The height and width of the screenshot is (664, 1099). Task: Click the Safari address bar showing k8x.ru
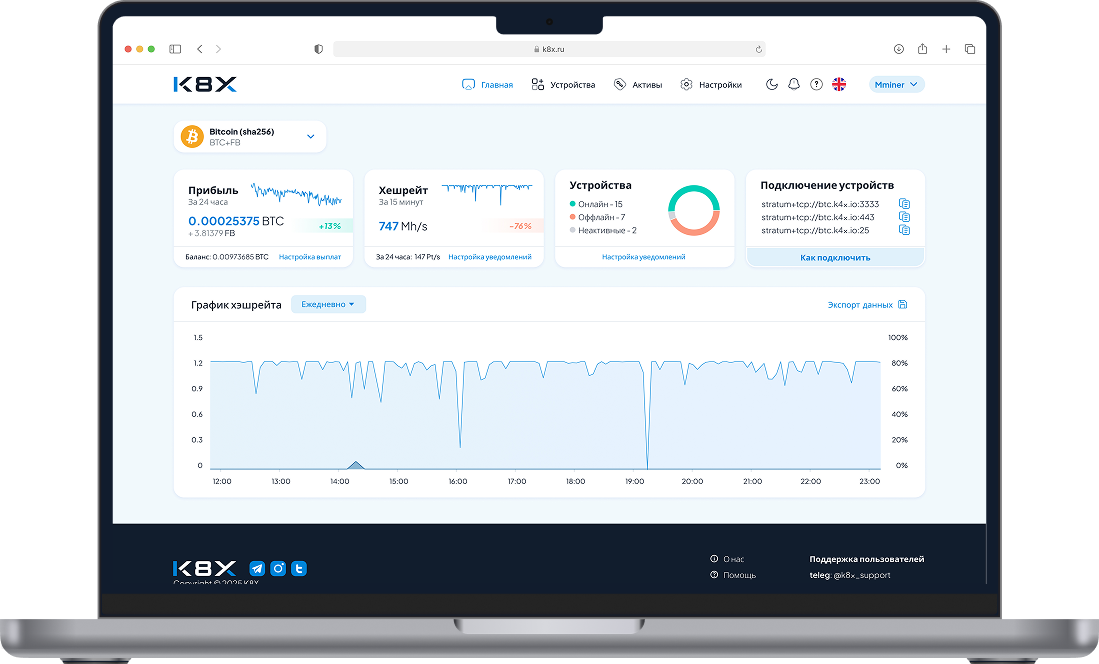[550, 49]
